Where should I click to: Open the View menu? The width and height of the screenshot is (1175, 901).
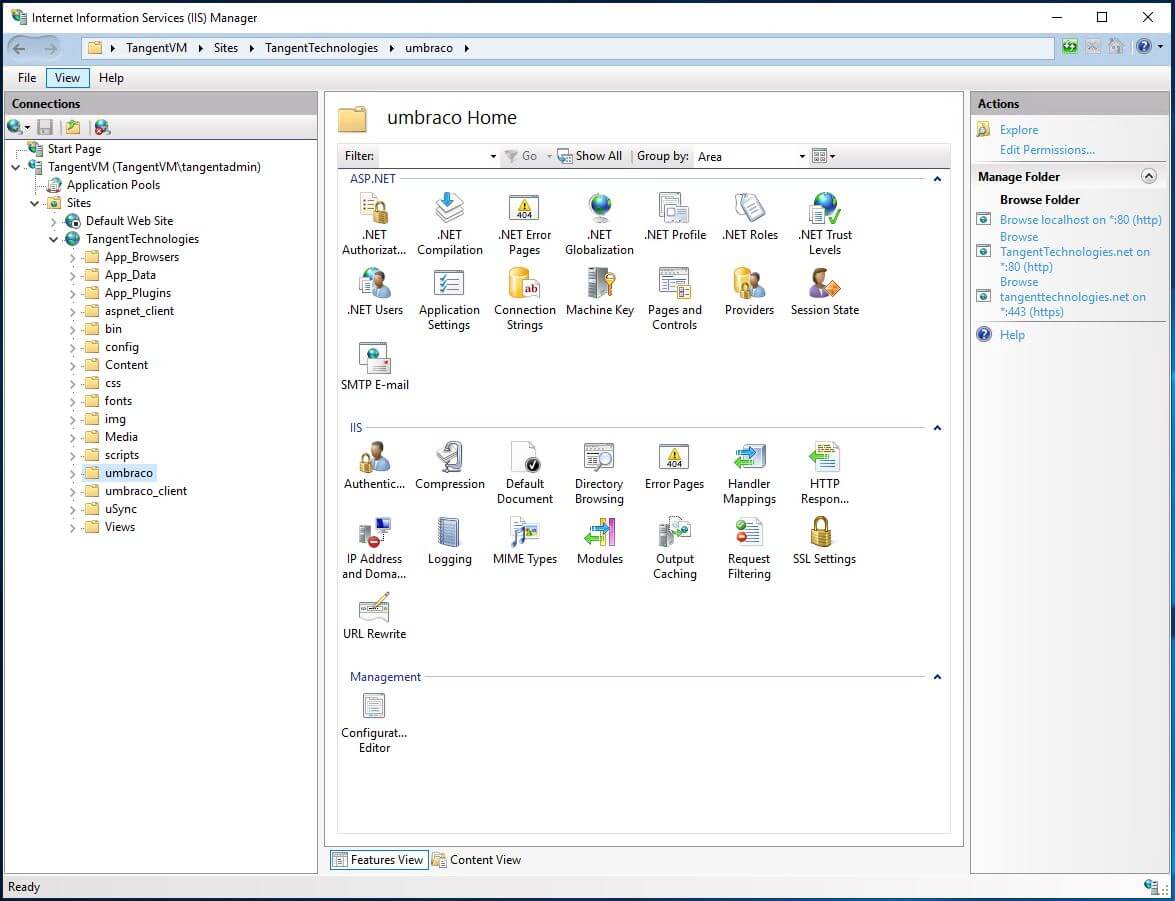click(67, 78)
